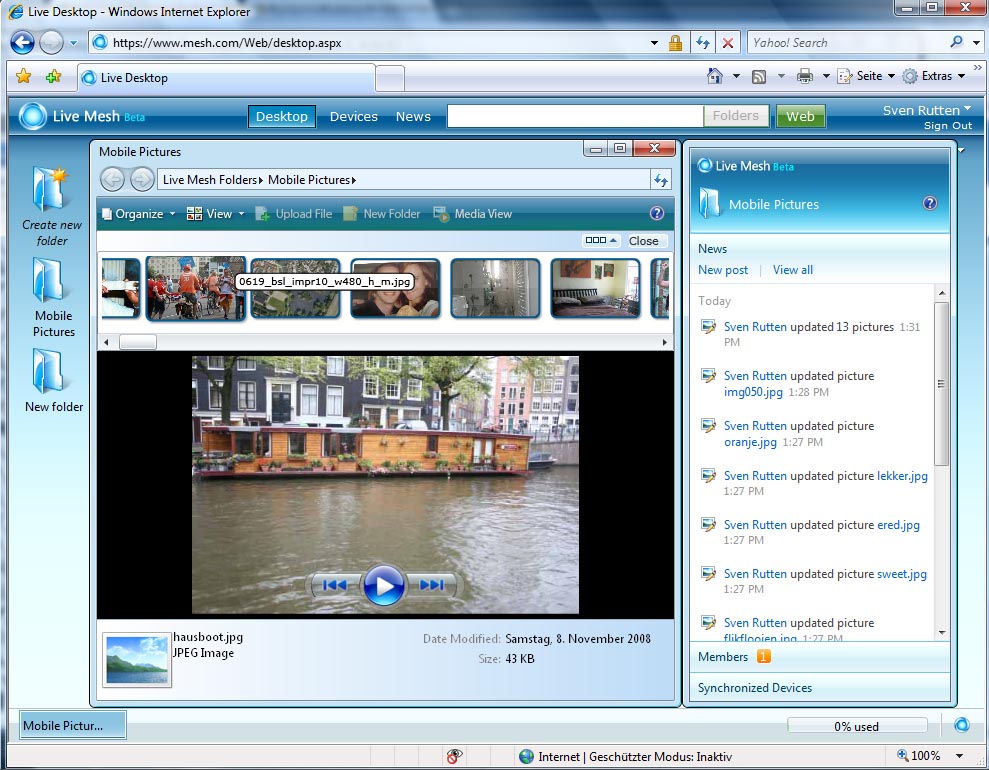
Task: Click the Yahoo search magnifier icon
Action: pyautogui.click(x=956, y=42)
